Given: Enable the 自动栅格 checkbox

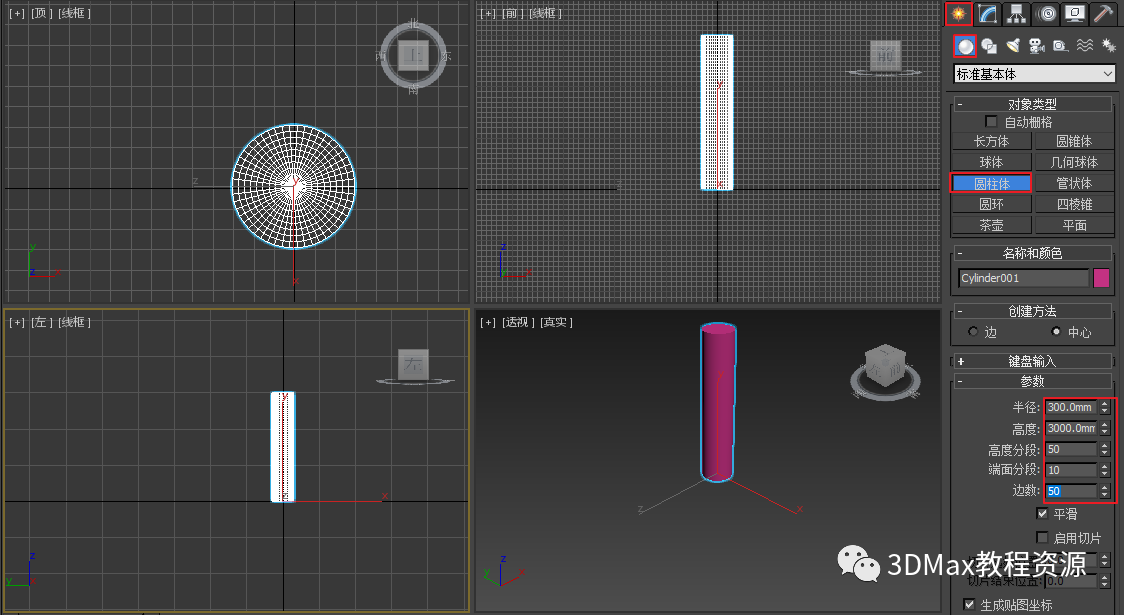Looking at the screenshot, I should [x=991, y=122].
